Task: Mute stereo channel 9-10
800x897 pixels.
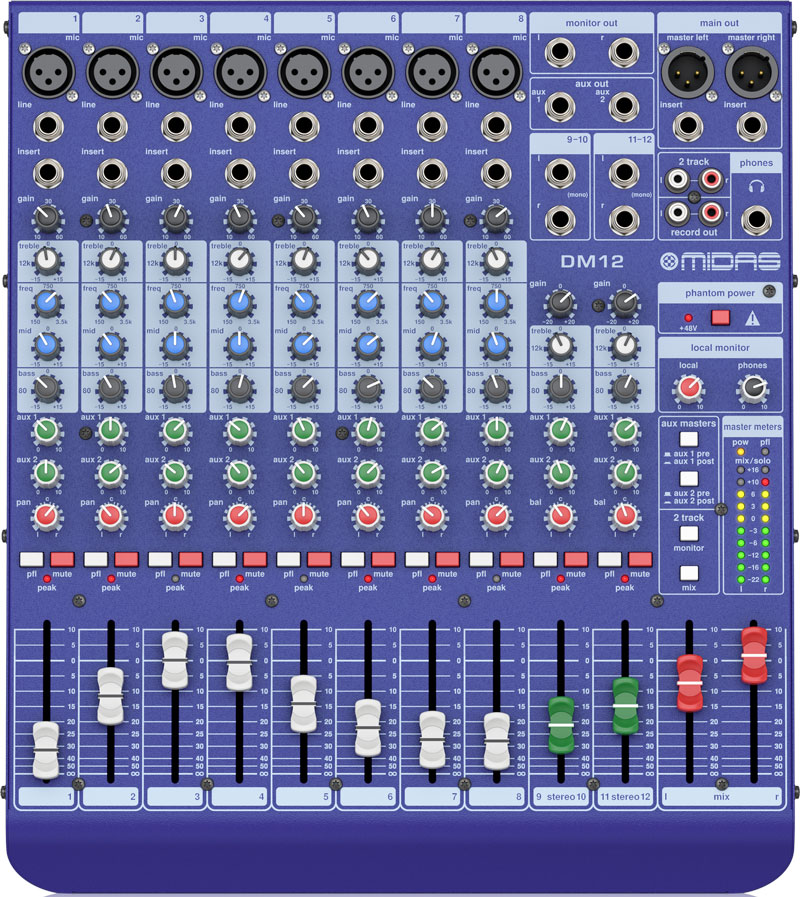Action: [576, 559]
